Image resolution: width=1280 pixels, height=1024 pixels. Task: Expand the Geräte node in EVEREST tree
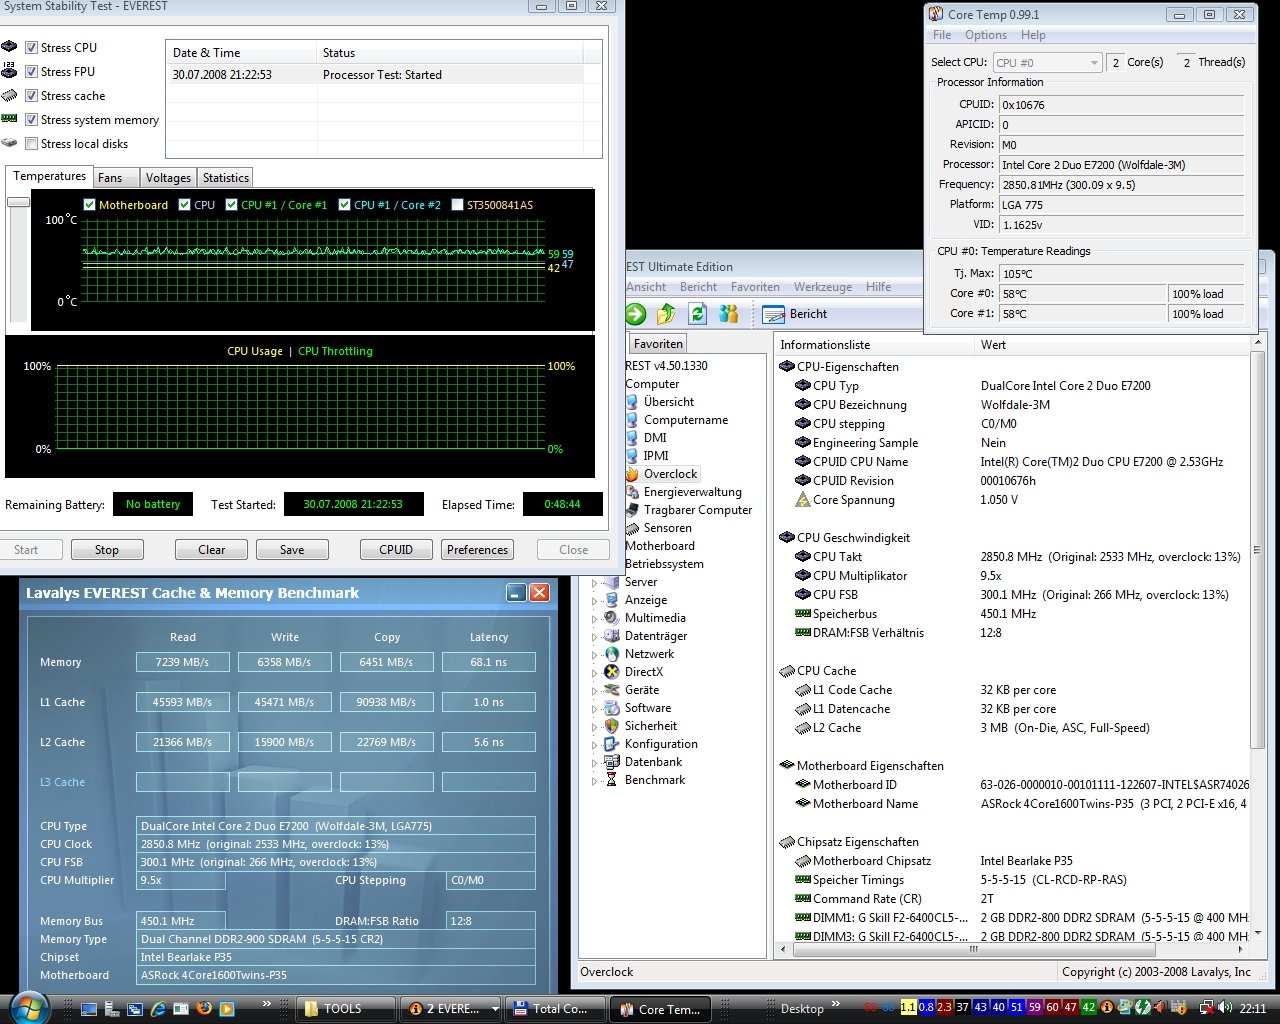[x=594, y=690]
